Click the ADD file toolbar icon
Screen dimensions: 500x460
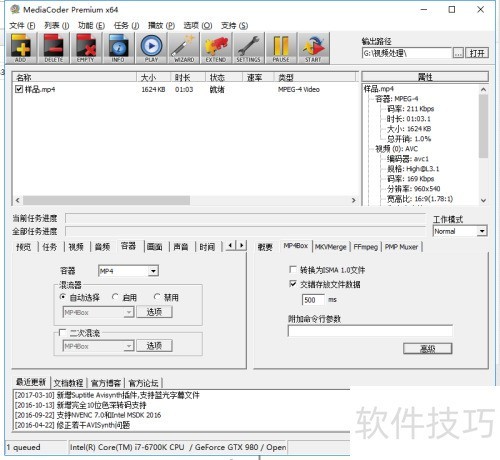pos(21,48)
